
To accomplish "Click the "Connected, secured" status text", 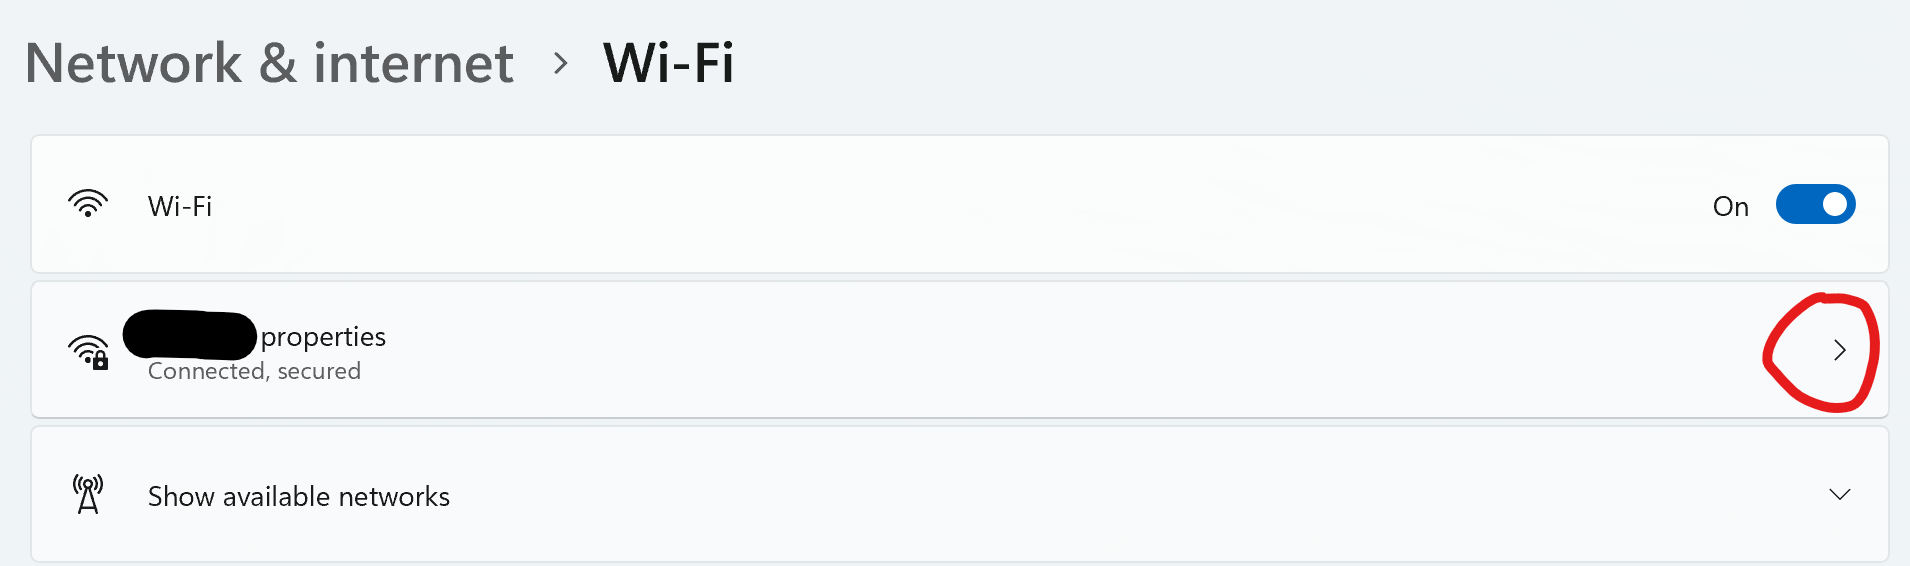I will click(x=254, y=371).
